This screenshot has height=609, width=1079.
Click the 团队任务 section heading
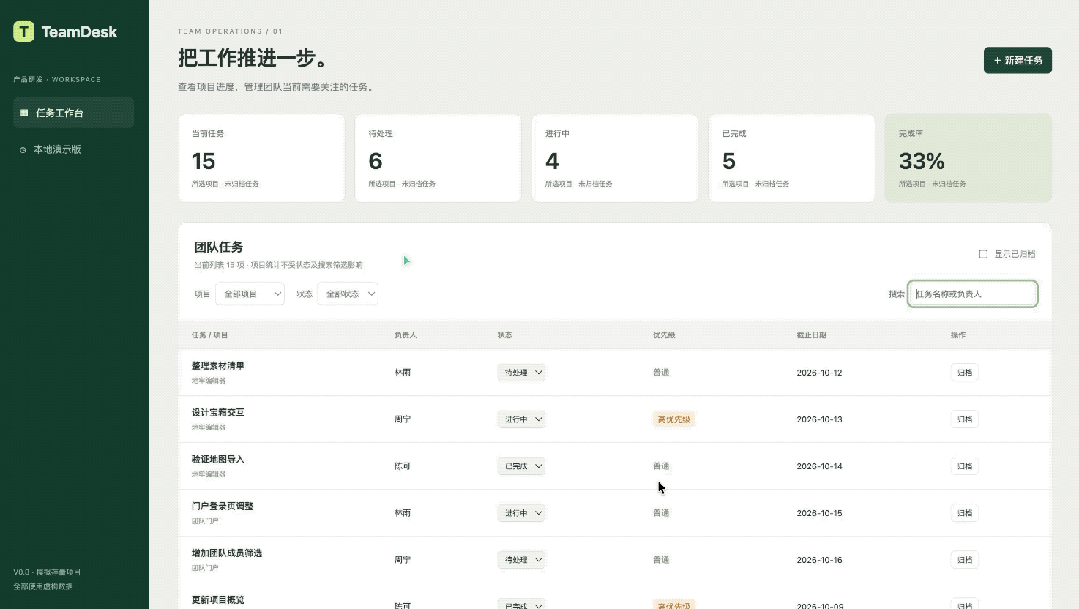pyautogui.click(x=219, y=247)
